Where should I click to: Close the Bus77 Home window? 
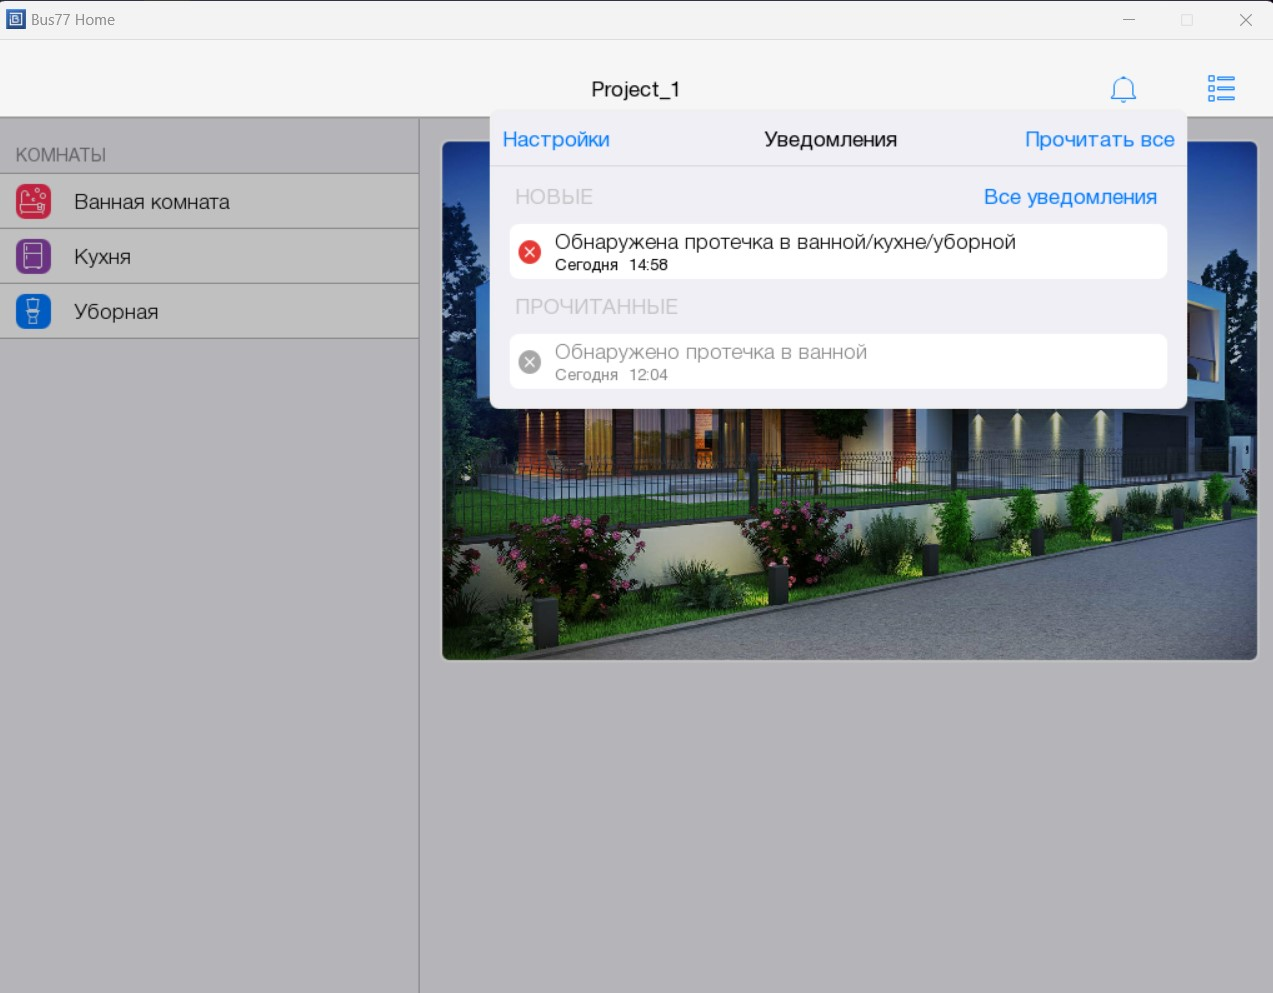coord(1245,20)
